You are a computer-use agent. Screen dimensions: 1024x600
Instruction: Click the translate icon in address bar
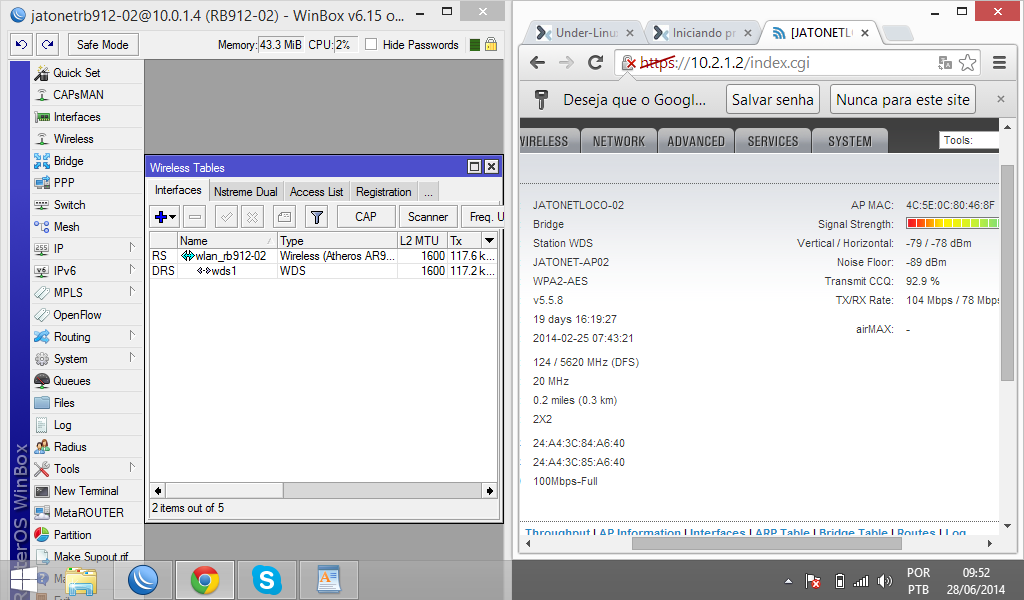[945, 63]
